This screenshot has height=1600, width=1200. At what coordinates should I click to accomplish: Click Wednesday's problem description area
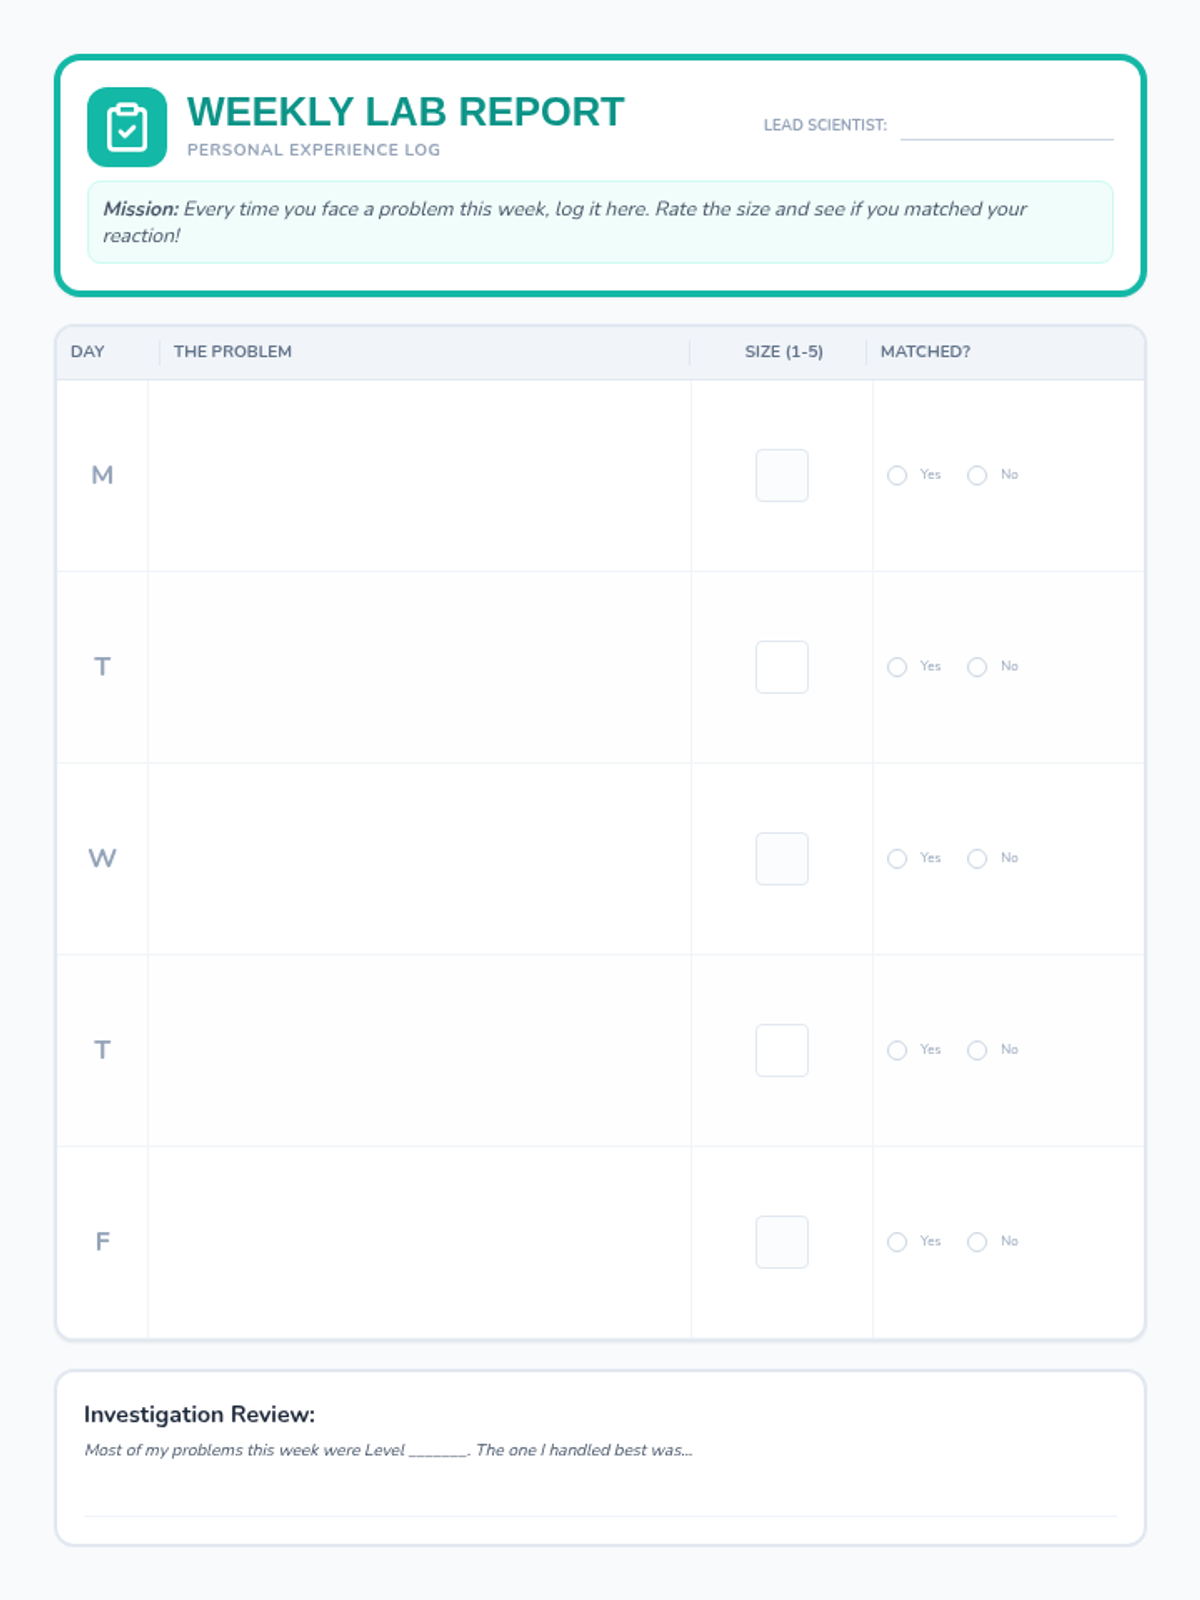(419, 858)
